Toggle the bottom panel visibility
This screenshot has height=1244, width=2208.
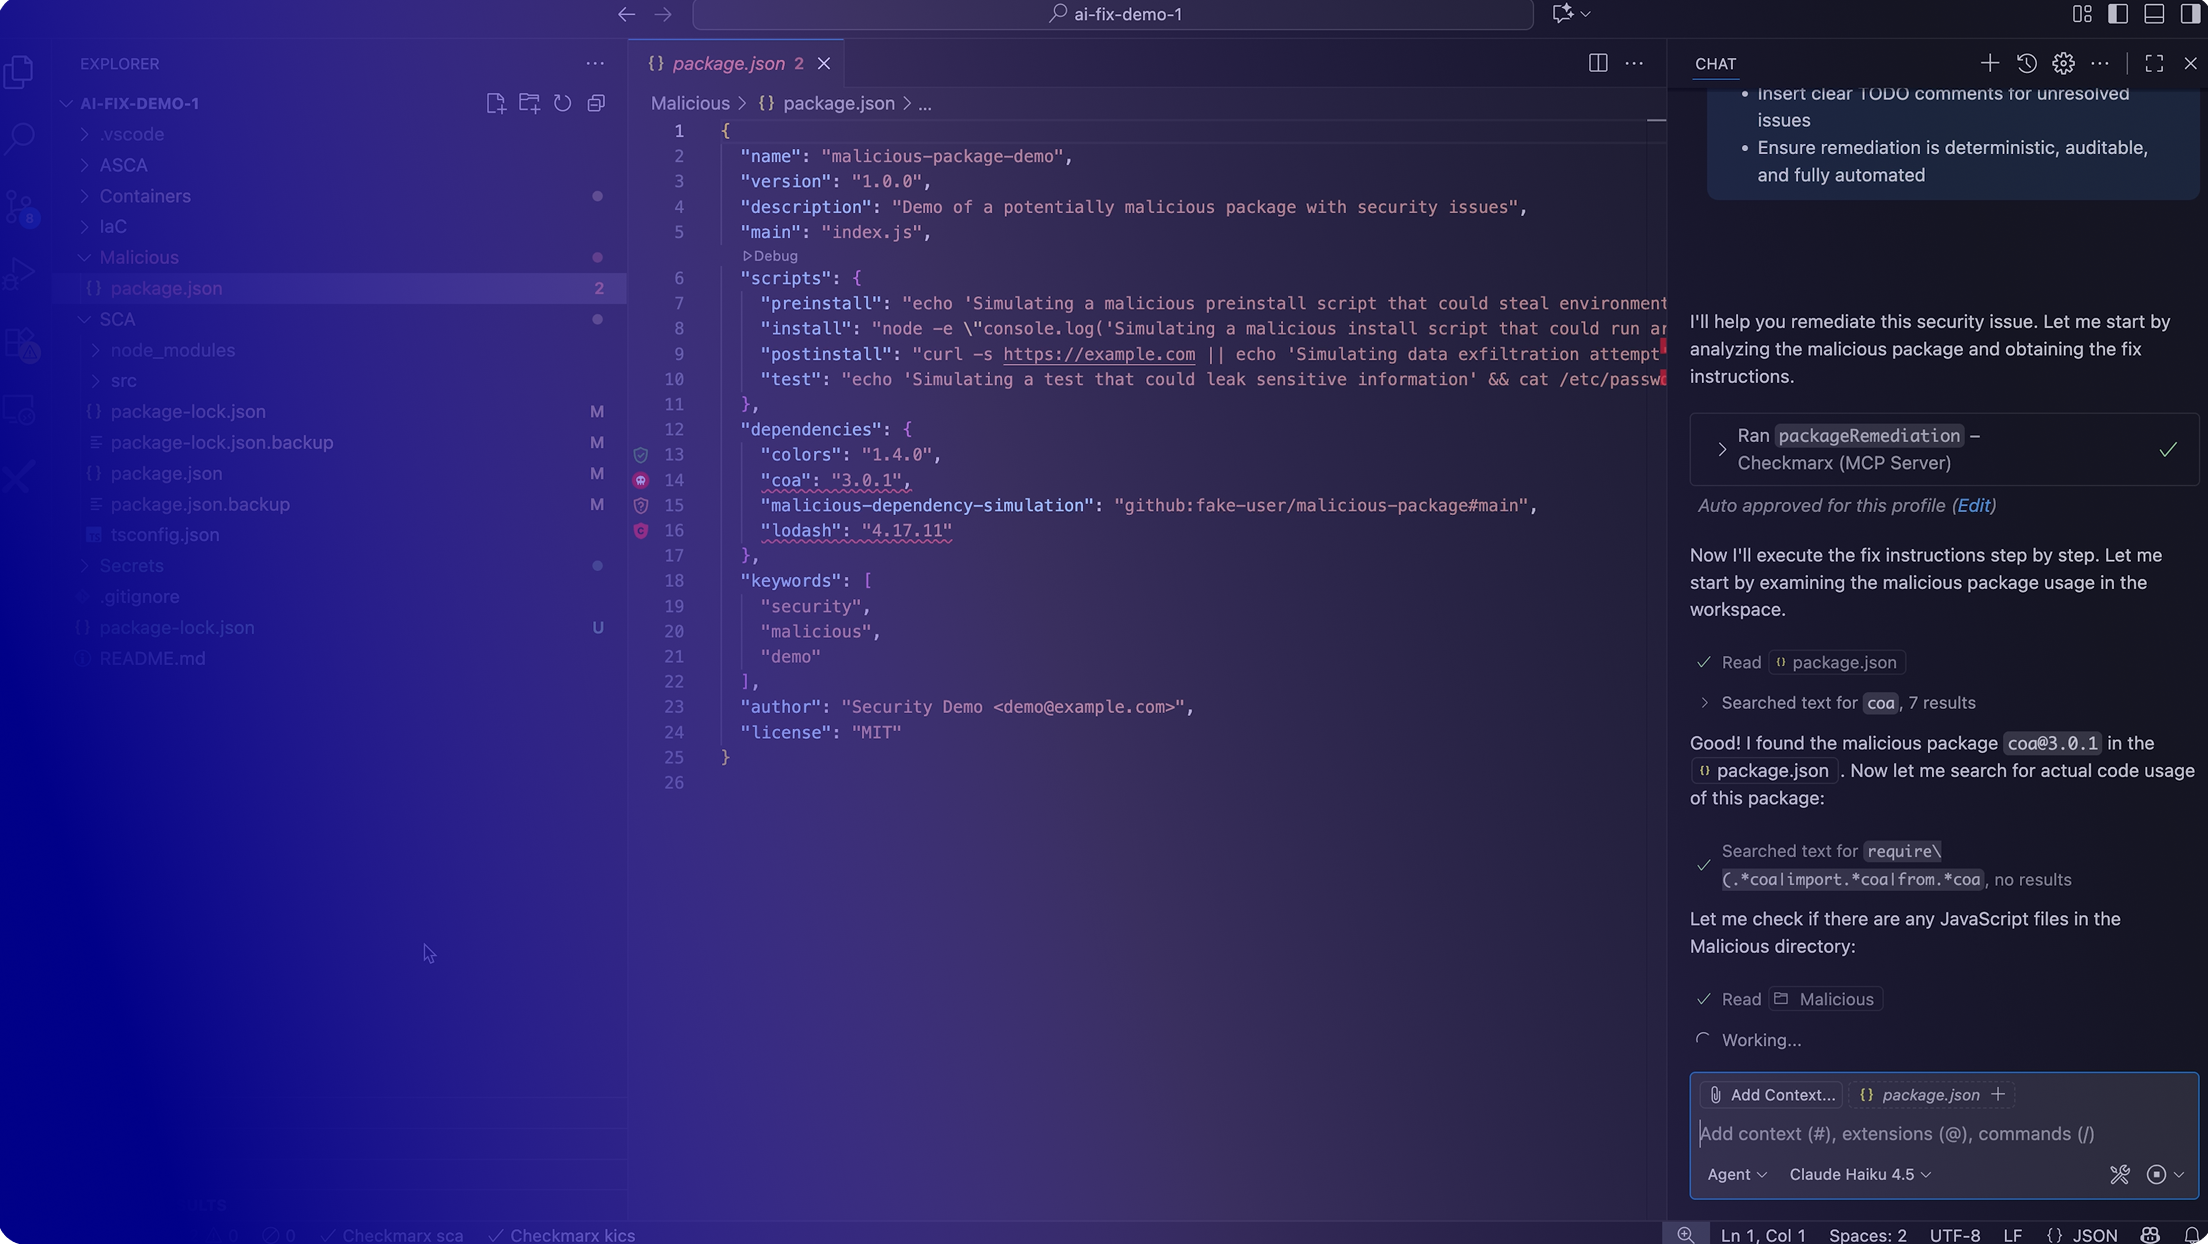(x=2154, y=14)
